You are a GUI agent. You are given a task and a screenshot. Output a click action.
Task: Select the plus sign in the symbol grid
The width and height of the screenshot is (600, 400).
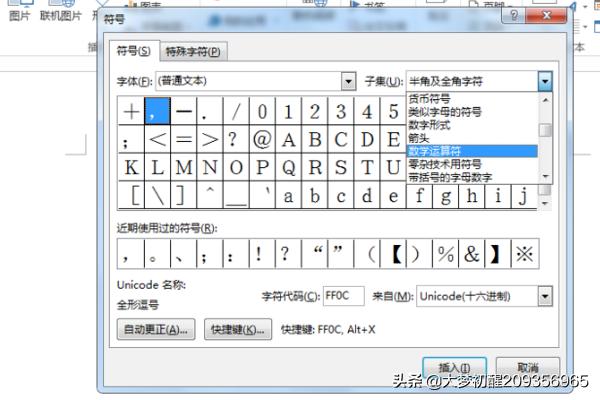click(131, 111)
